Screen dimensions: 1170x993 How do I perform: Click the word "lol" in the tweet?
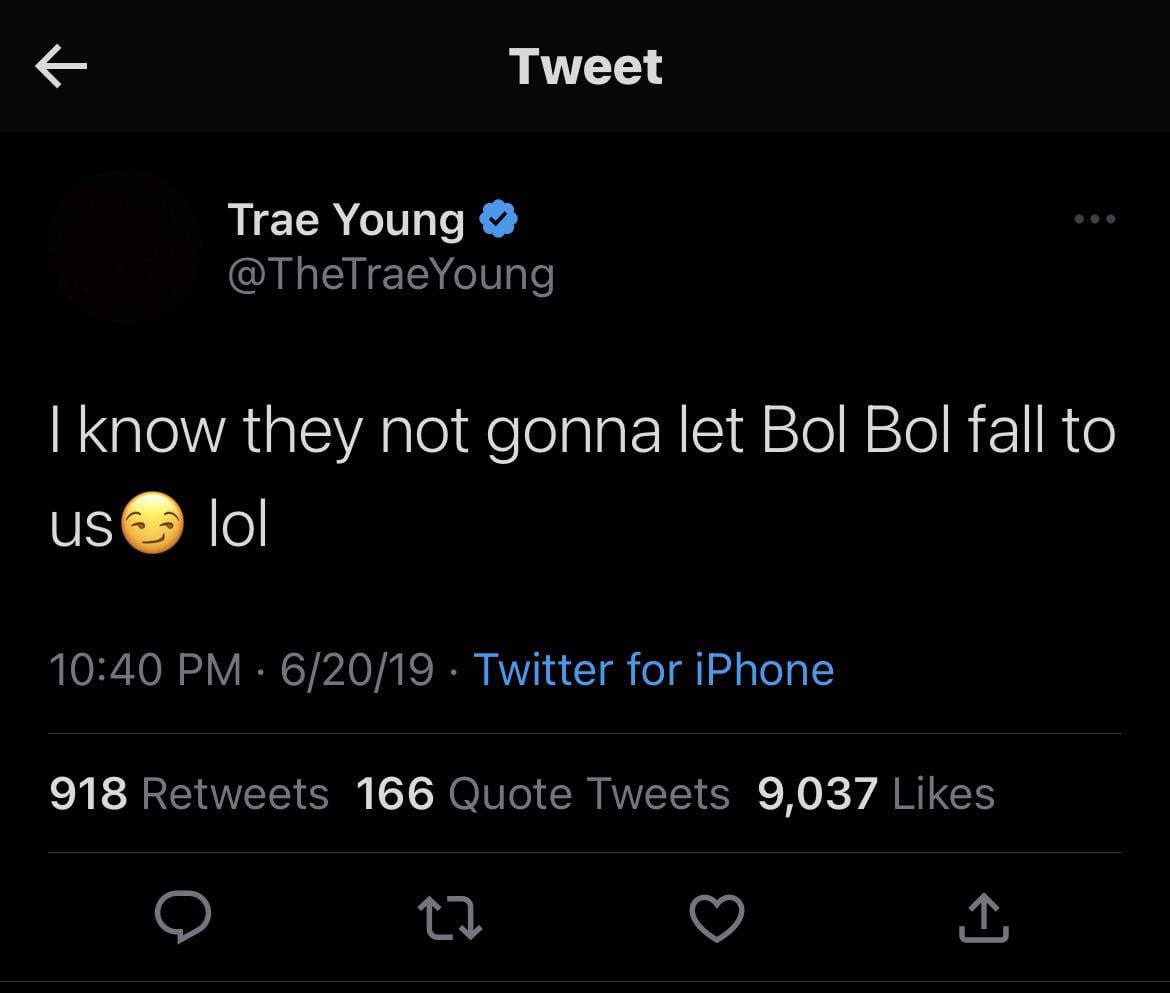tap(238, 525)
